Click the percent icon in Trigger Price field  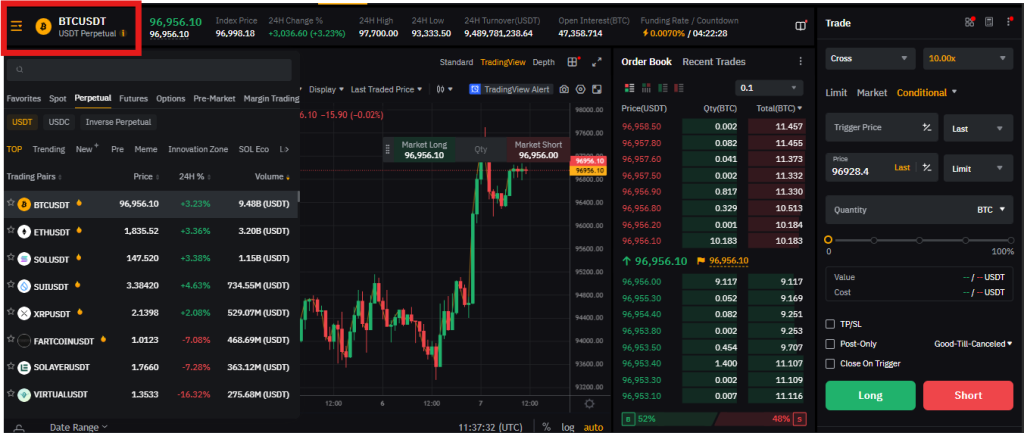[x=927, y=127]
